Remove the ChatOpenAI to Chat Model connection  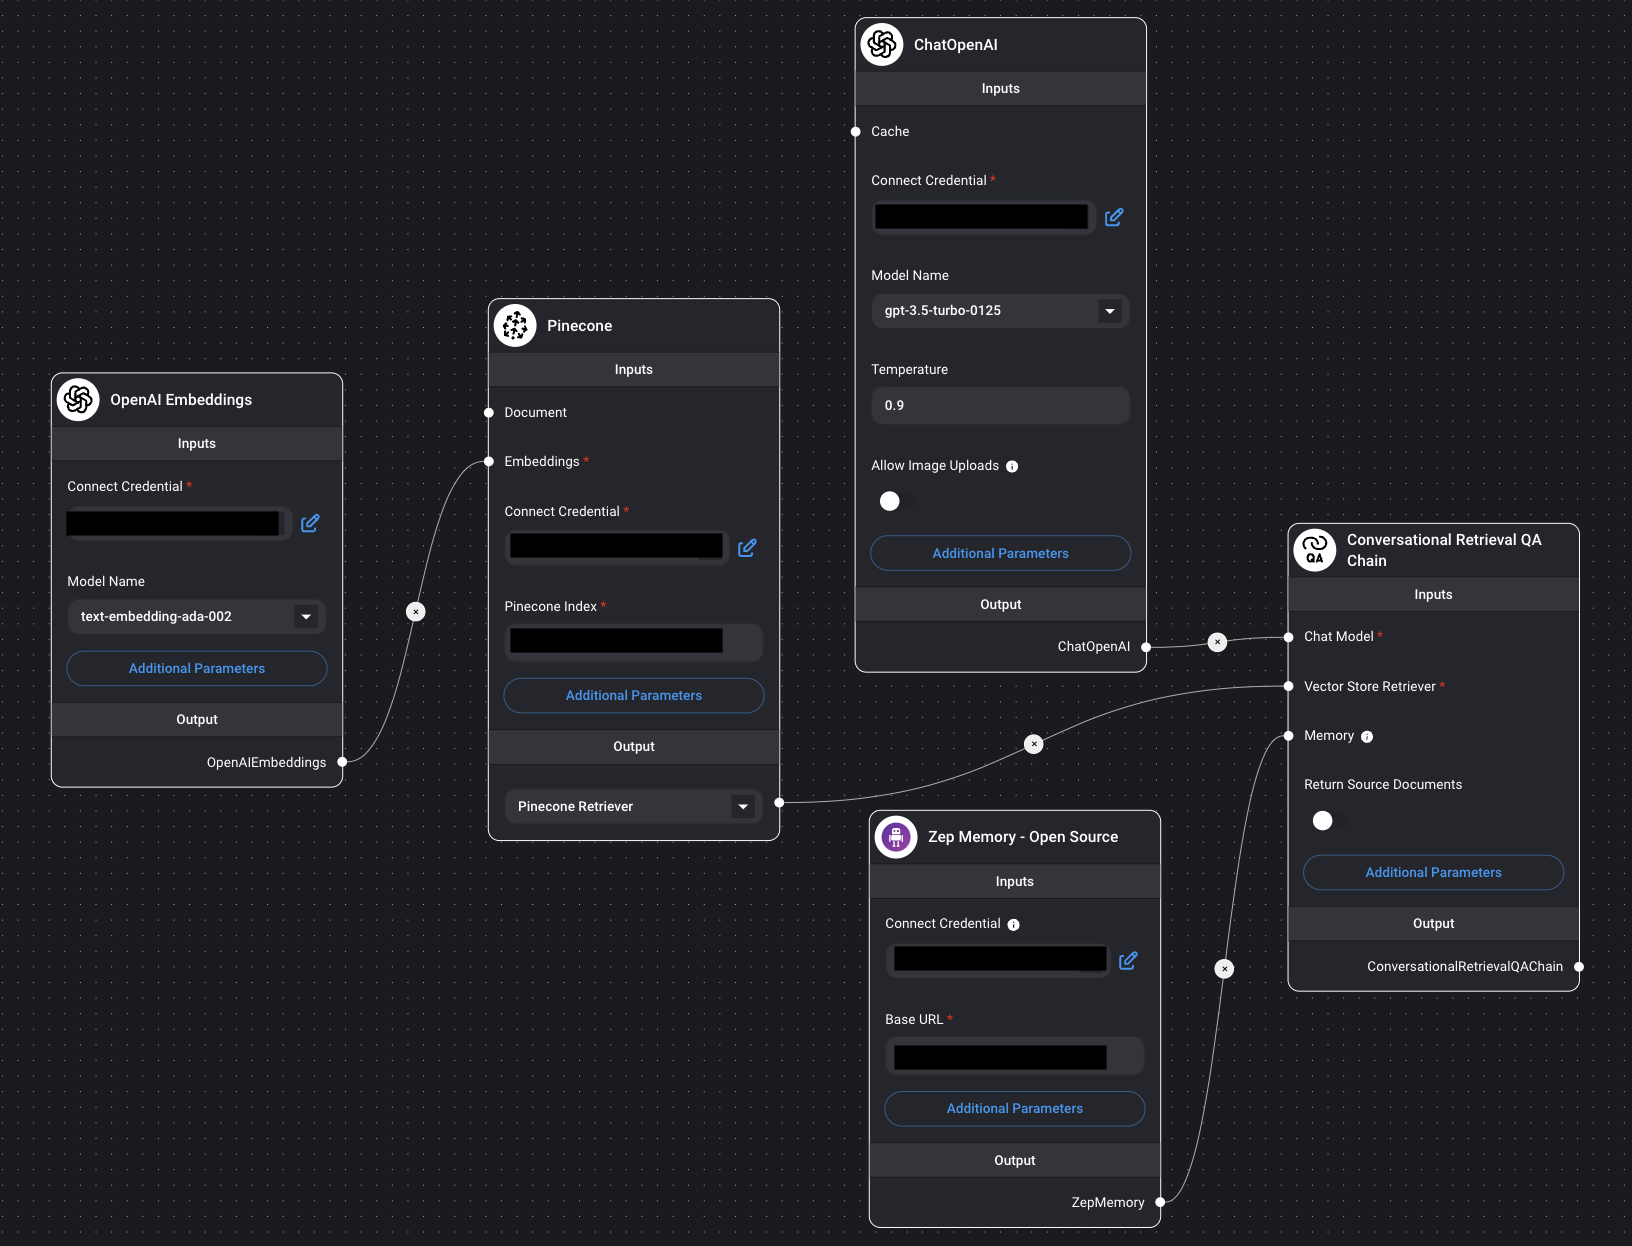click(x=1217, y=643)
